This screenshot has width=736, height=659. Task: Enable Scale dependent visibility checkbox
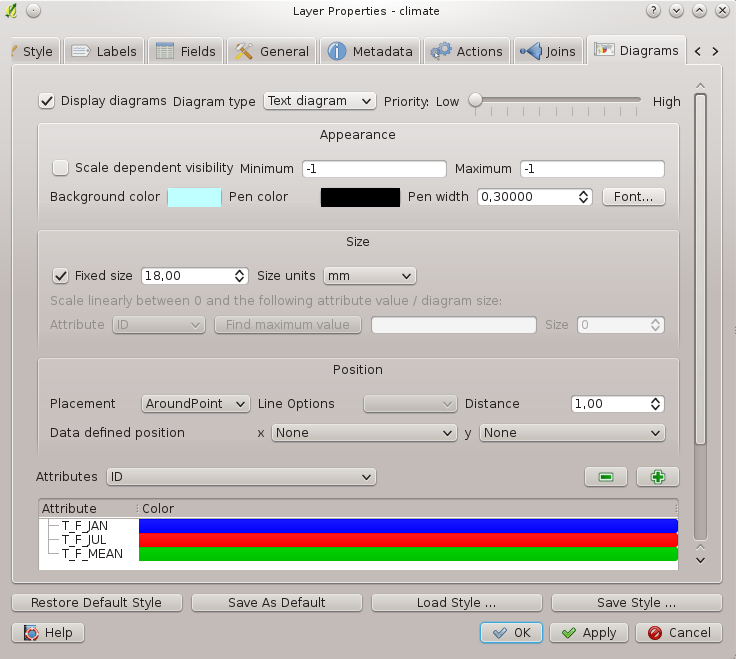click(x=61, y=168)
